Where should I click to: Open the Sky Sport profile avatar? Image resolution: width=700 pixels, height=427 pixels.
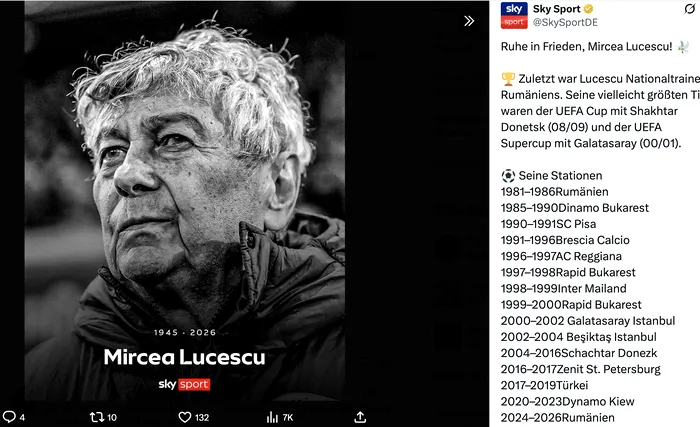[514, 15]
